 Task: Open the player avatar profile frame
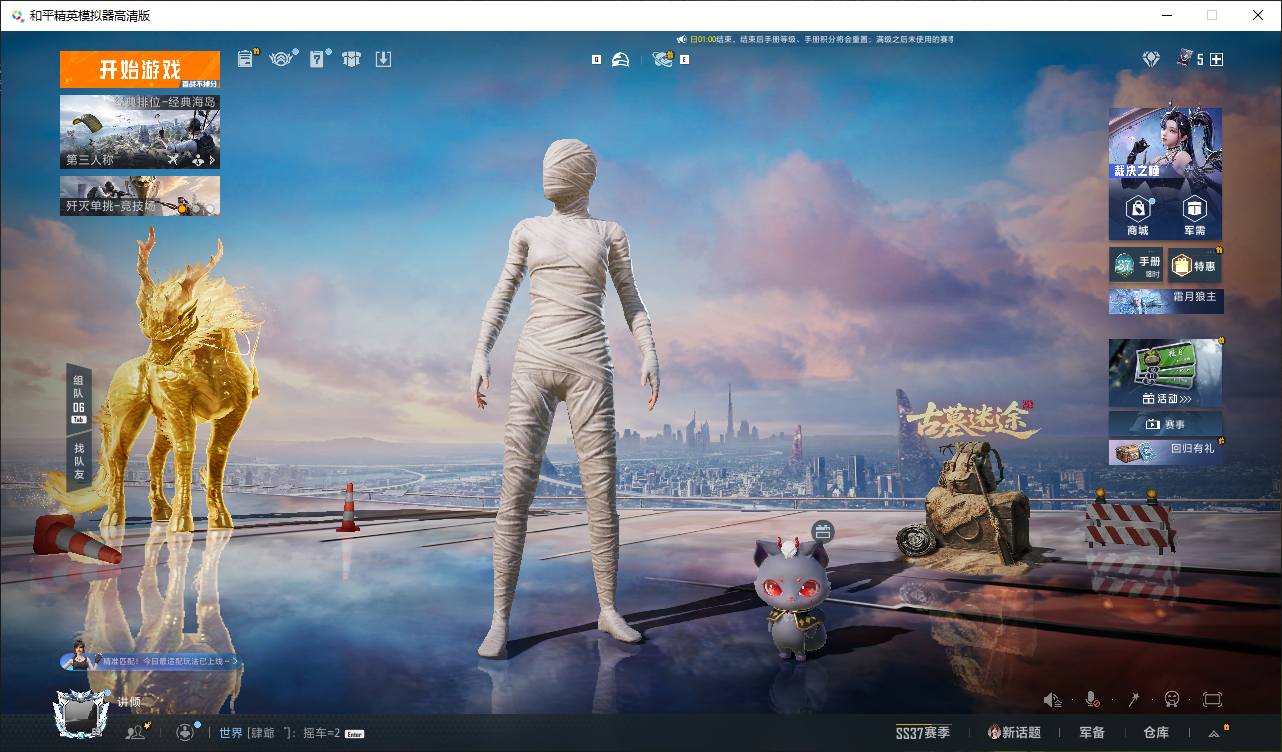pos(81,713)
